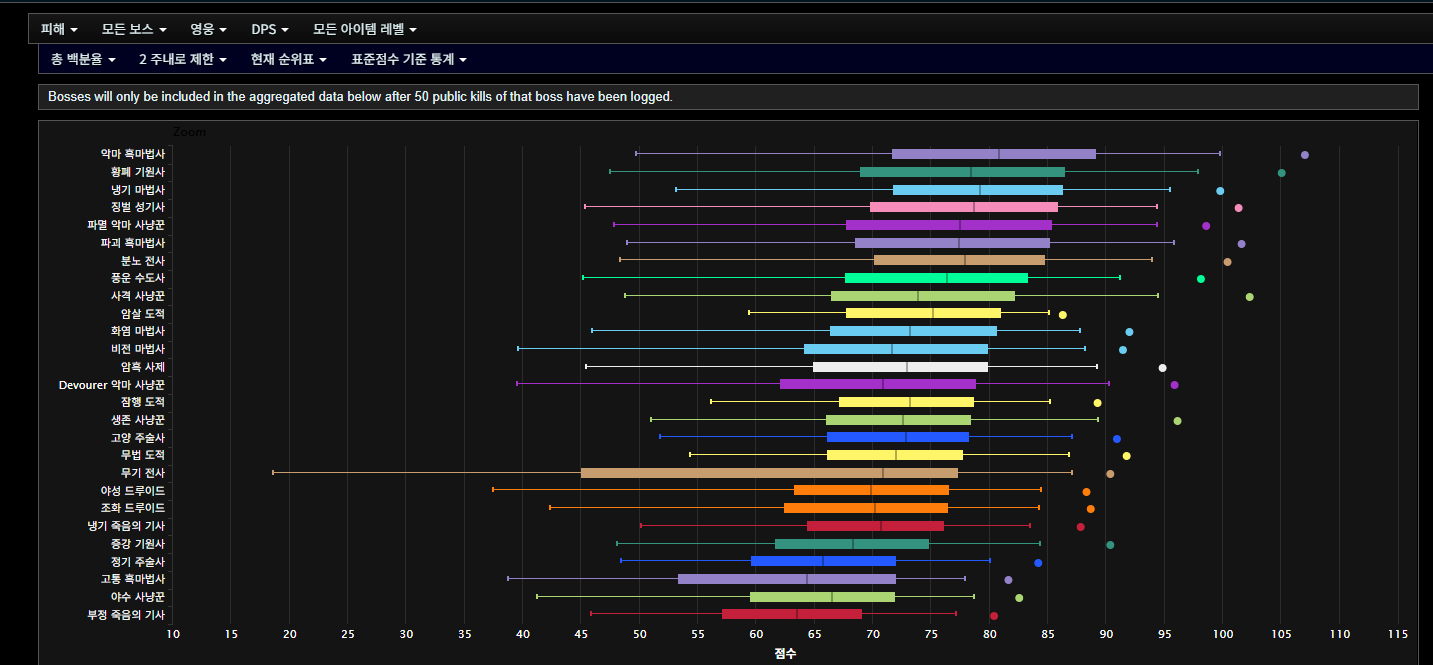The width and height of the screenshot is (1433, 665).
Task: Open the 표준점수 기준 통계 dropdown
Action: [x=409, y=59]
